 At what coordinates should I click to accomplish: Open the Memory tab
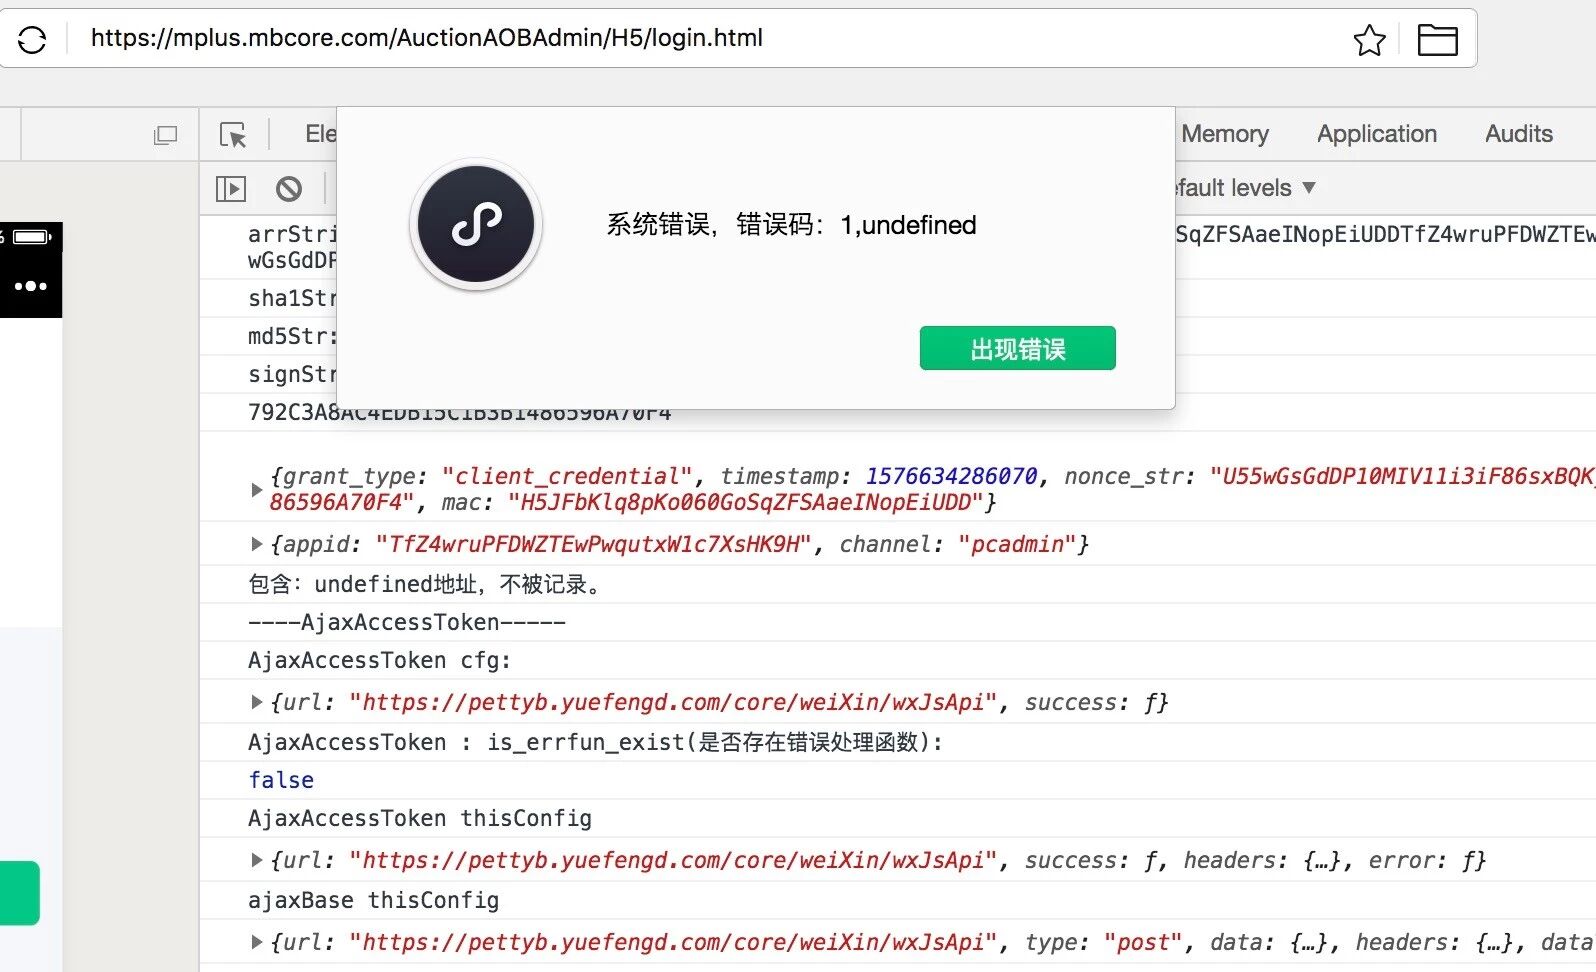1225,134
